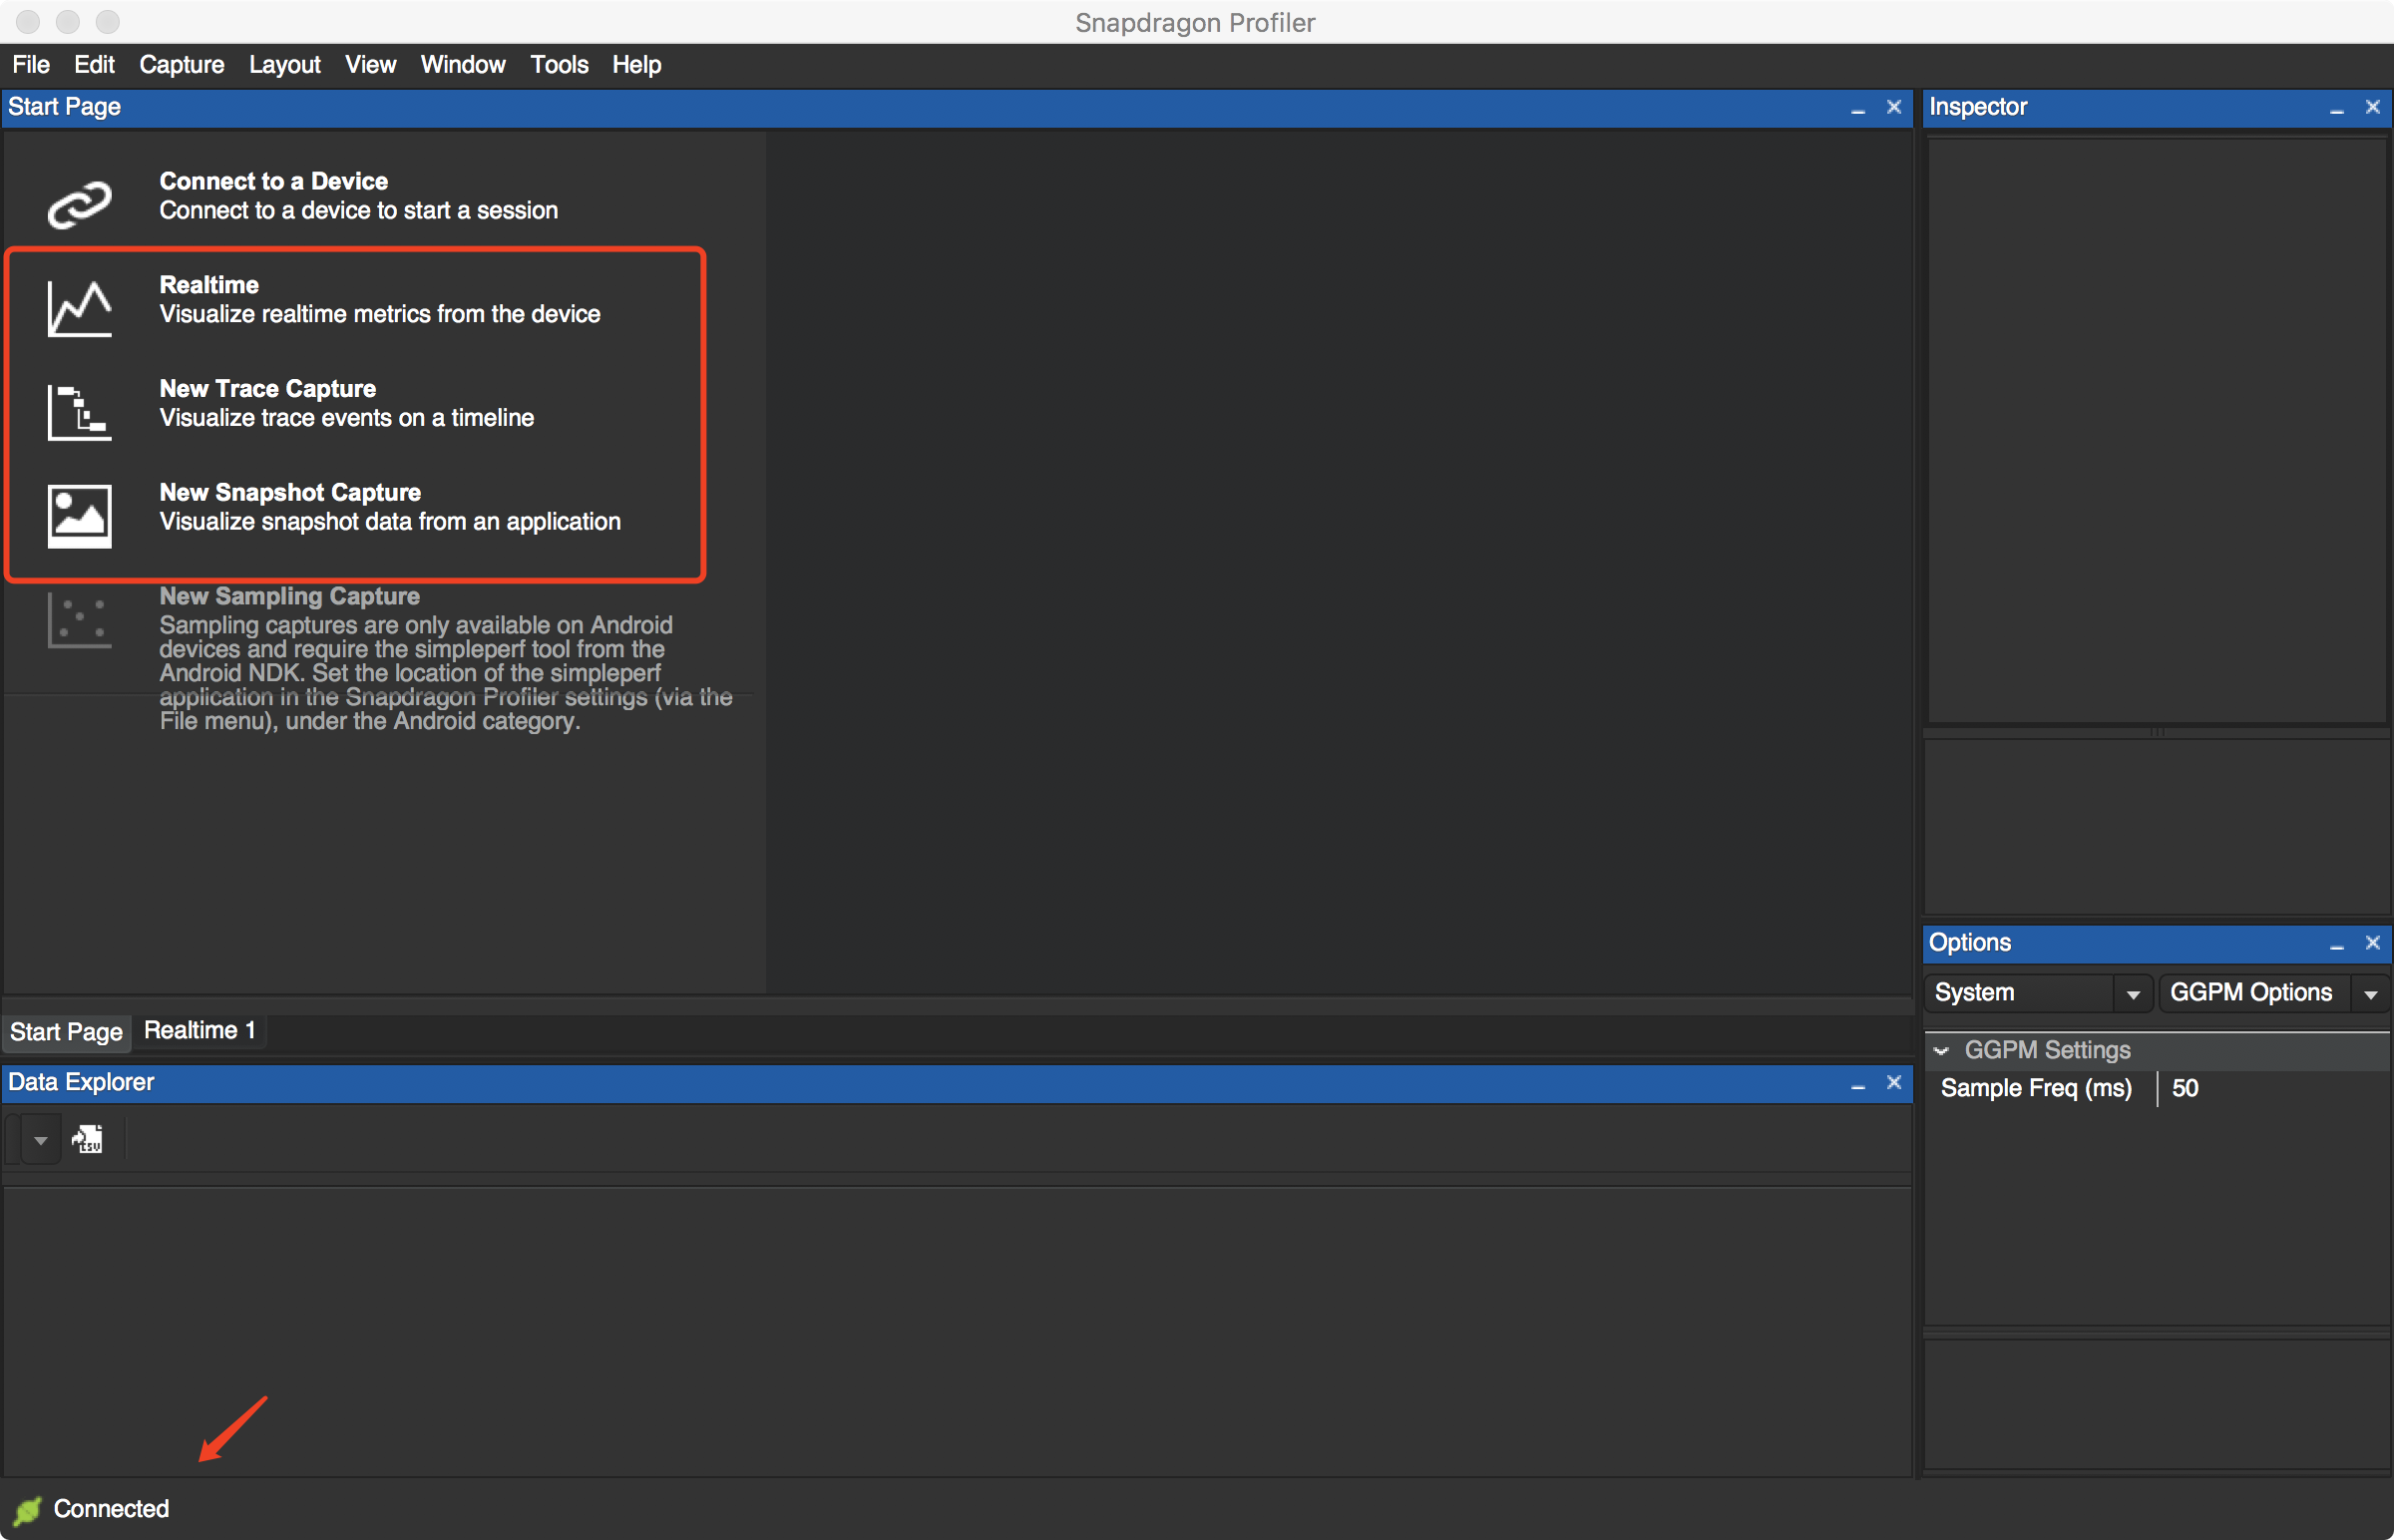Open the System dropdown in Options
The width and height of the screenshot is (2394, 1540).
[2132, 993]
